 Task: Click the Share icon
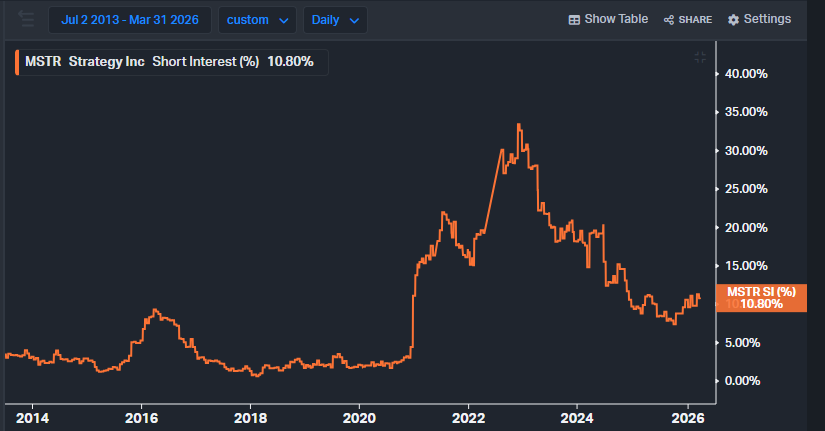[x=687, y=19]
